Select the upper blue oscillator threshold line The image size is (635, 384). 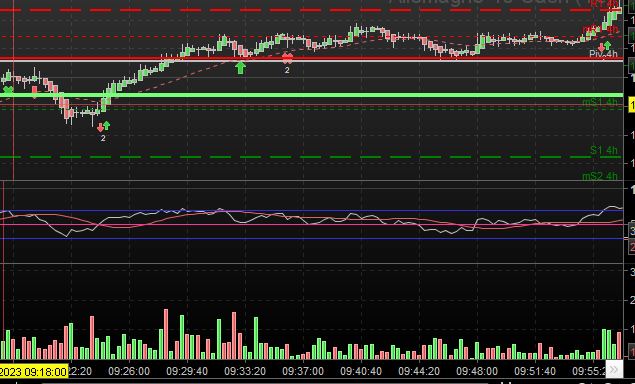311,211
